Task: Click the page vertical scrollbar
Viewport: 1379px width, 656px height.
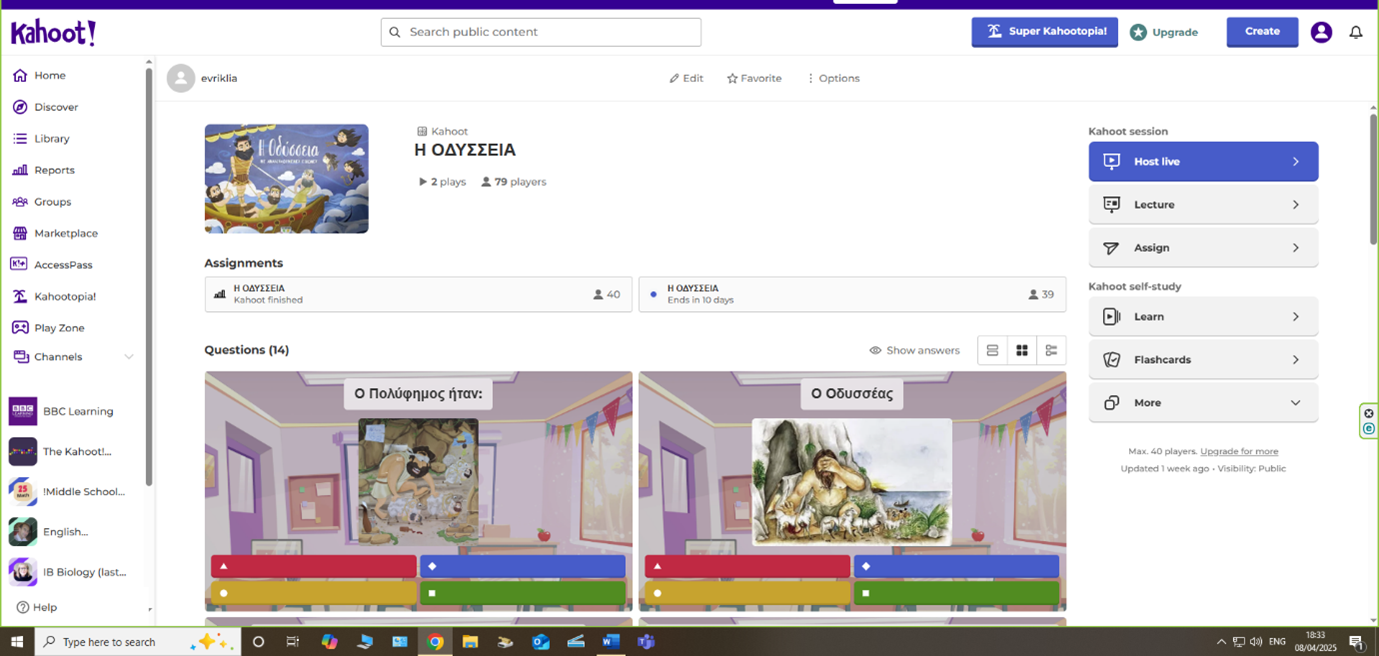Action: (1373, 180)
